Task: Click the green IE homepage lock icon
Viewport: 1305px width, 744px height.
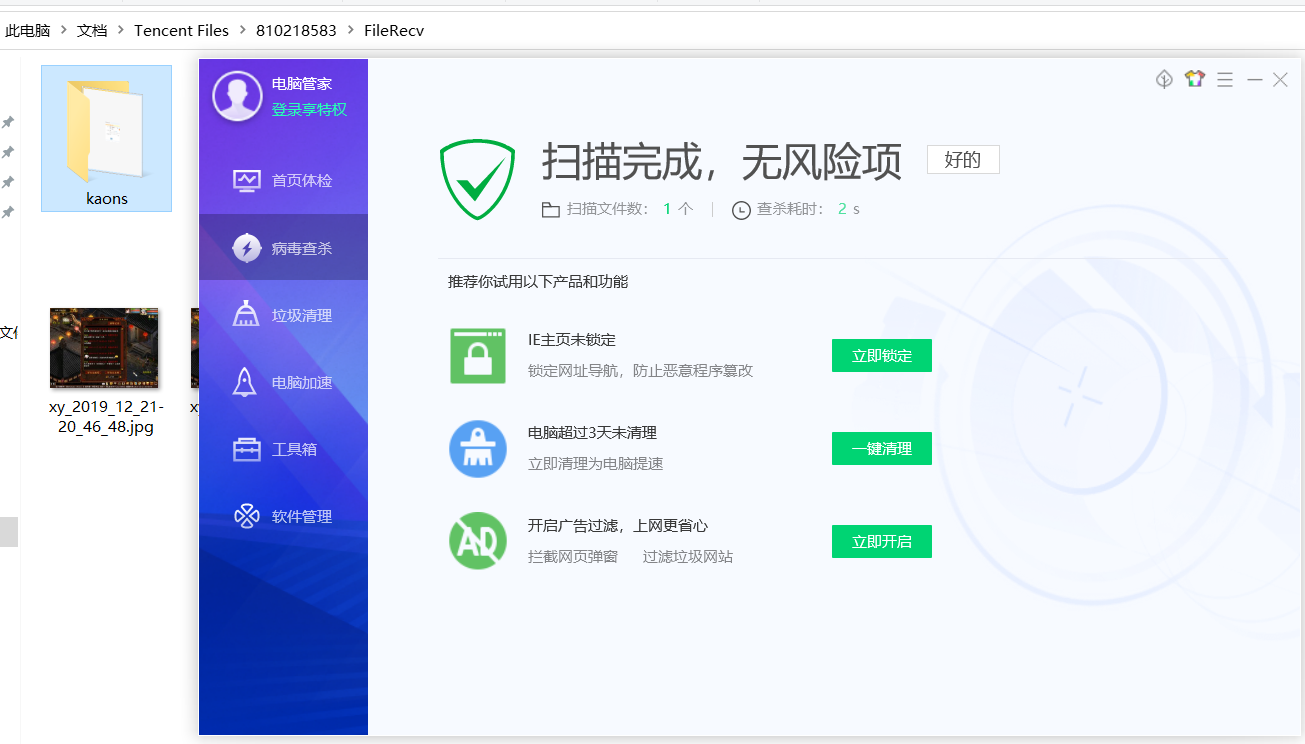Action: (478, 355)
